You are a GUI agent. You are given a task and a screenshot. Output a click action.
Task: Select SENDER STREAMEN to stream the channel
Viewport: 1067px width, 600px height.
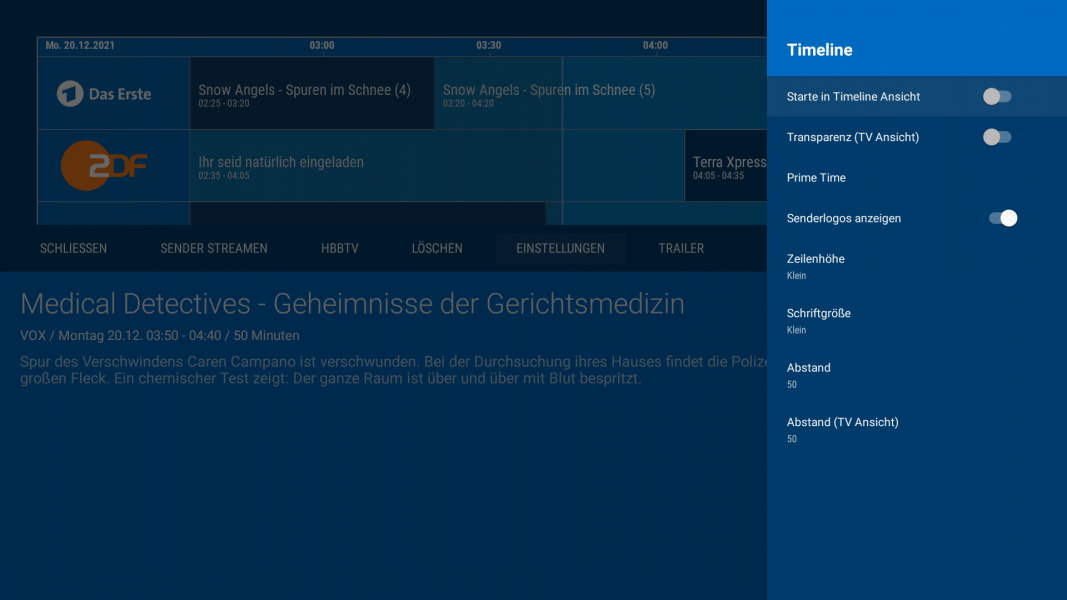click(x=213, y=248)
